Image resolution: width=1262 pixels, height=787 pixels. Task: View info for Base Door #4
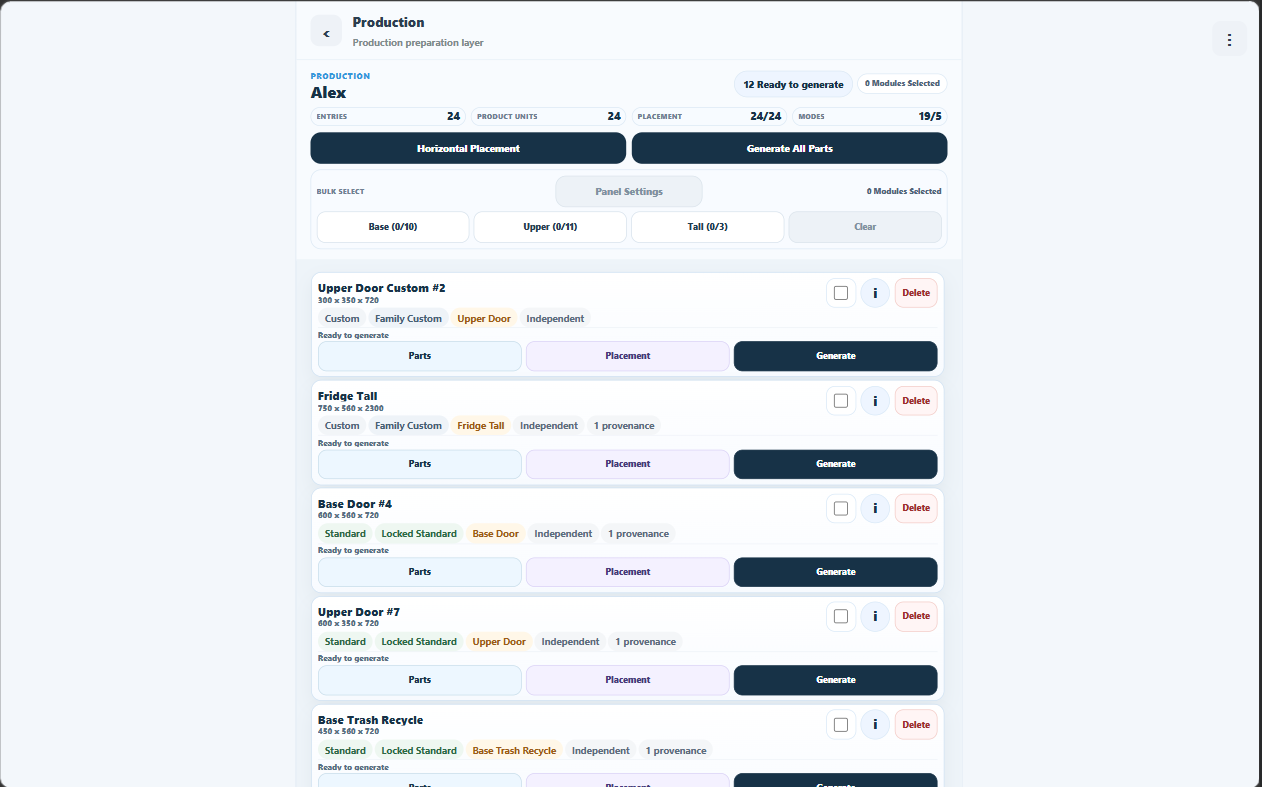coord(875,508)
